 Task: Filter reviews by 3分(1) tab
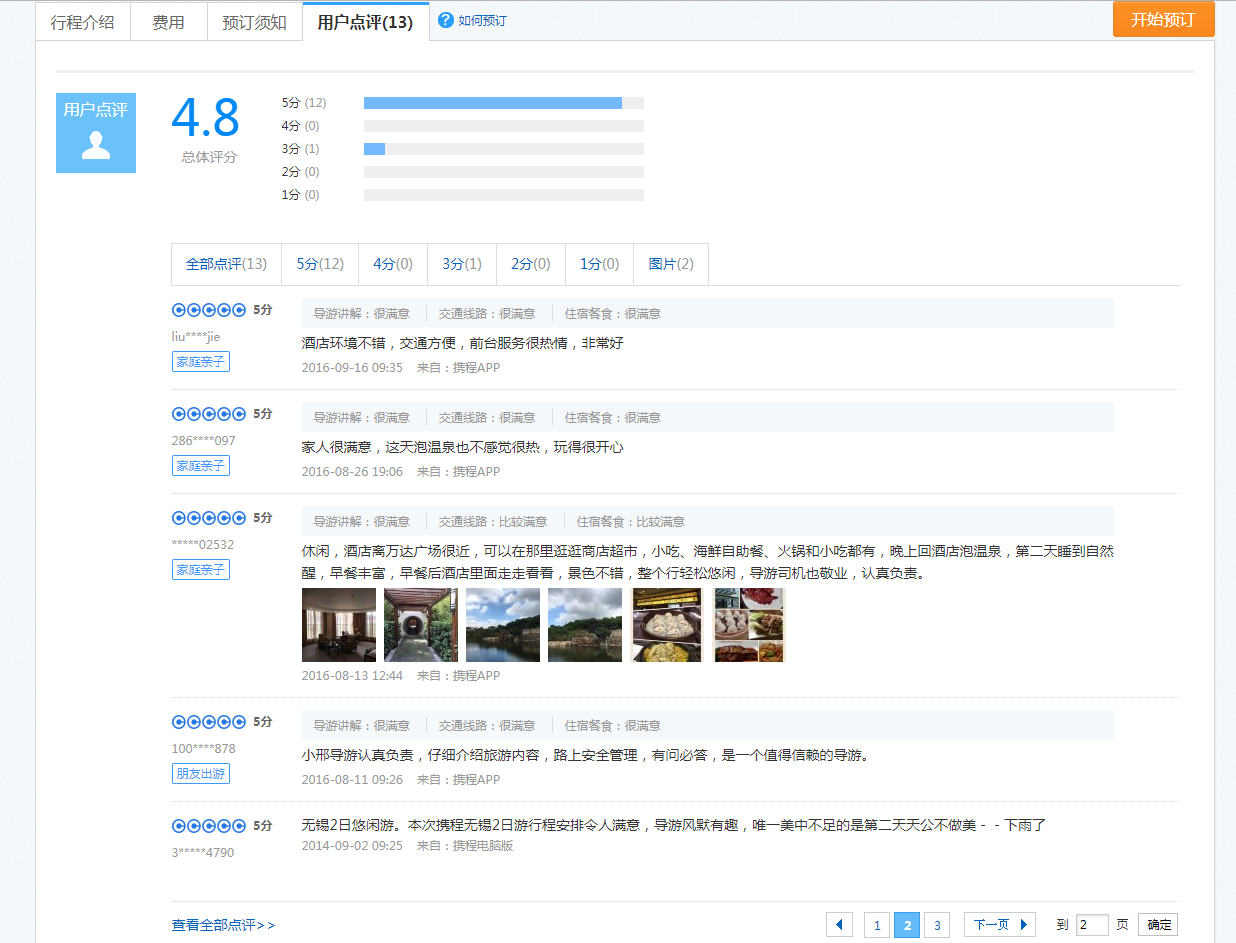462,264
